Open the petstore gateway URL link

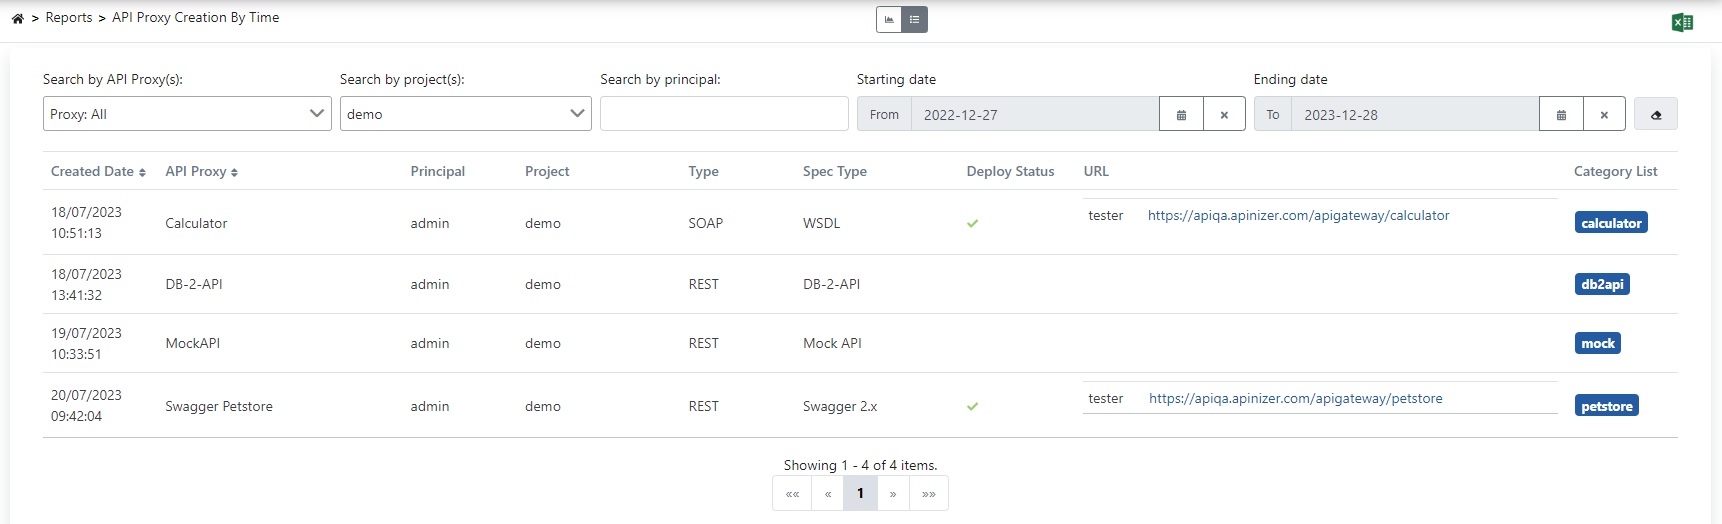(1295, 399)
